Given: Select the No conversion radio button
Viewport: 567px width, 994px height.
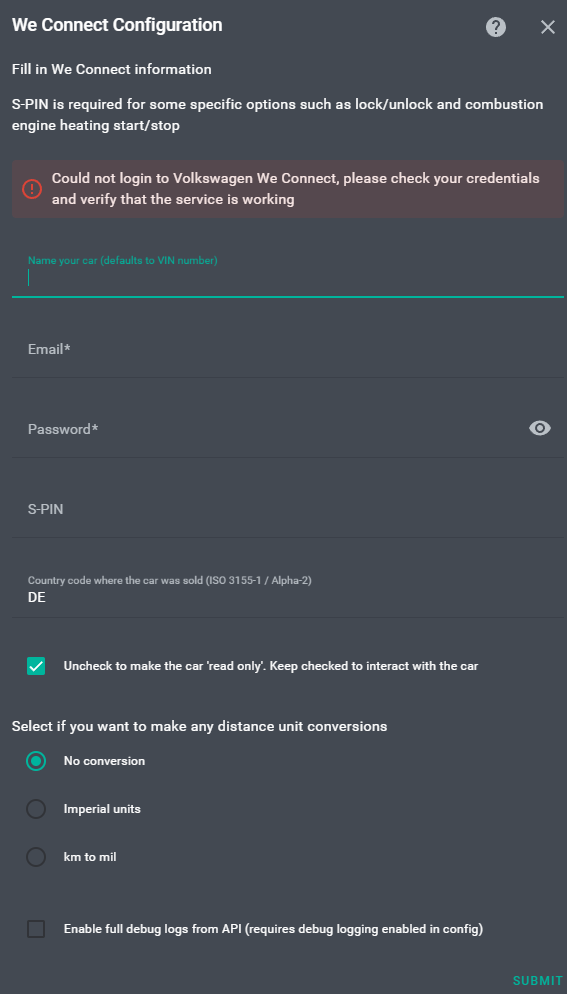Looking at the screenshot, I should tap(36, 761).
